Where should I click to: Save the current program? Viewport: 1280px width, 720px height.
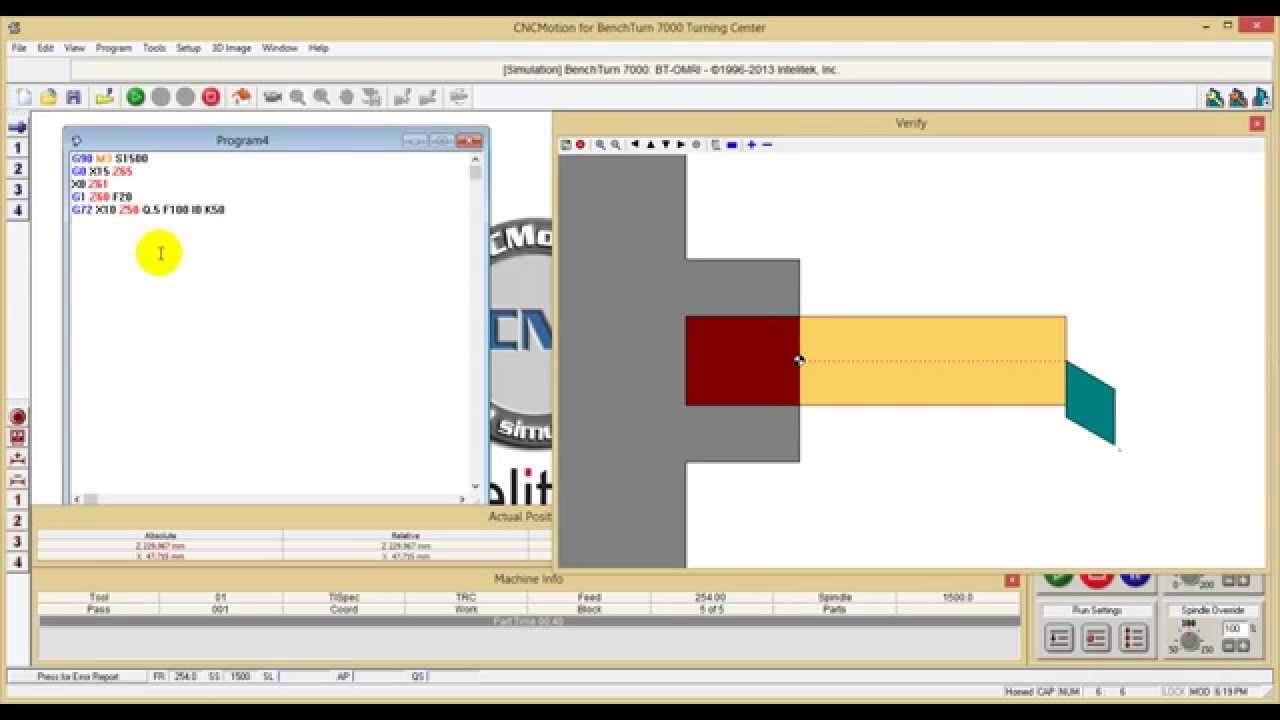point(73,97)
